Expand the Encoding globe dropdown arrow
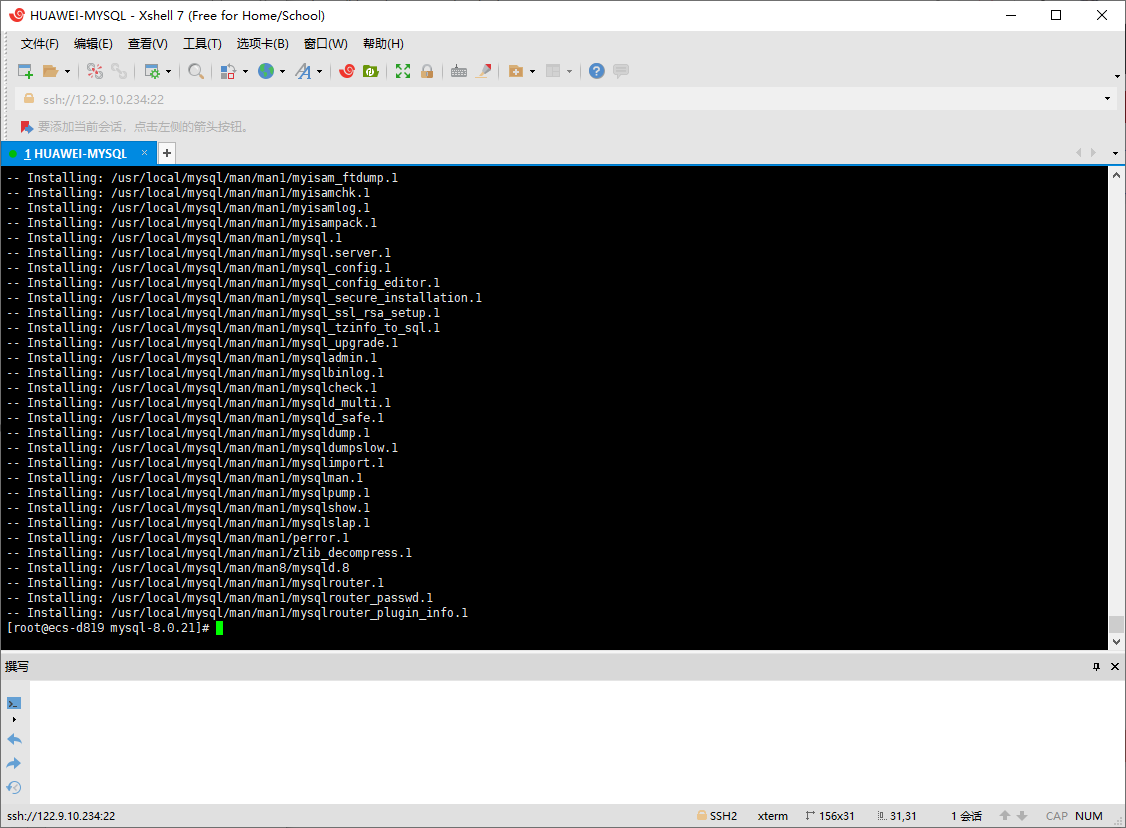 (x=282, y=71)
